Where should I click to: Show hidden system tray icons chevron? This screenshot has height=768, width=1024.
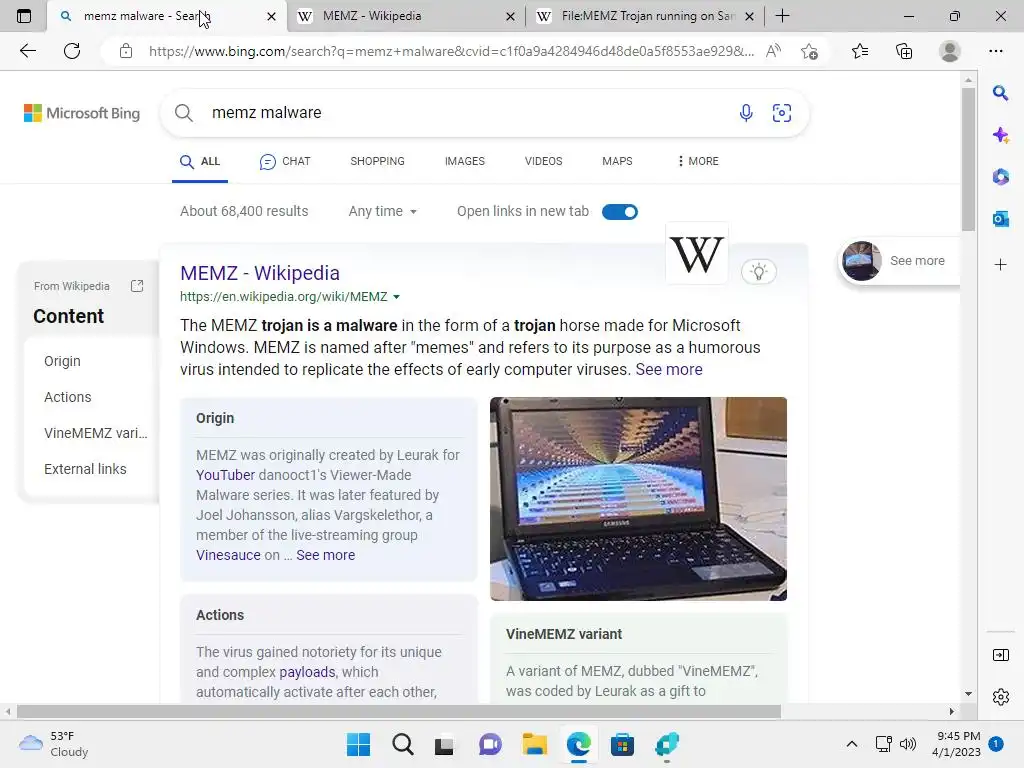[x=852, y=744]
